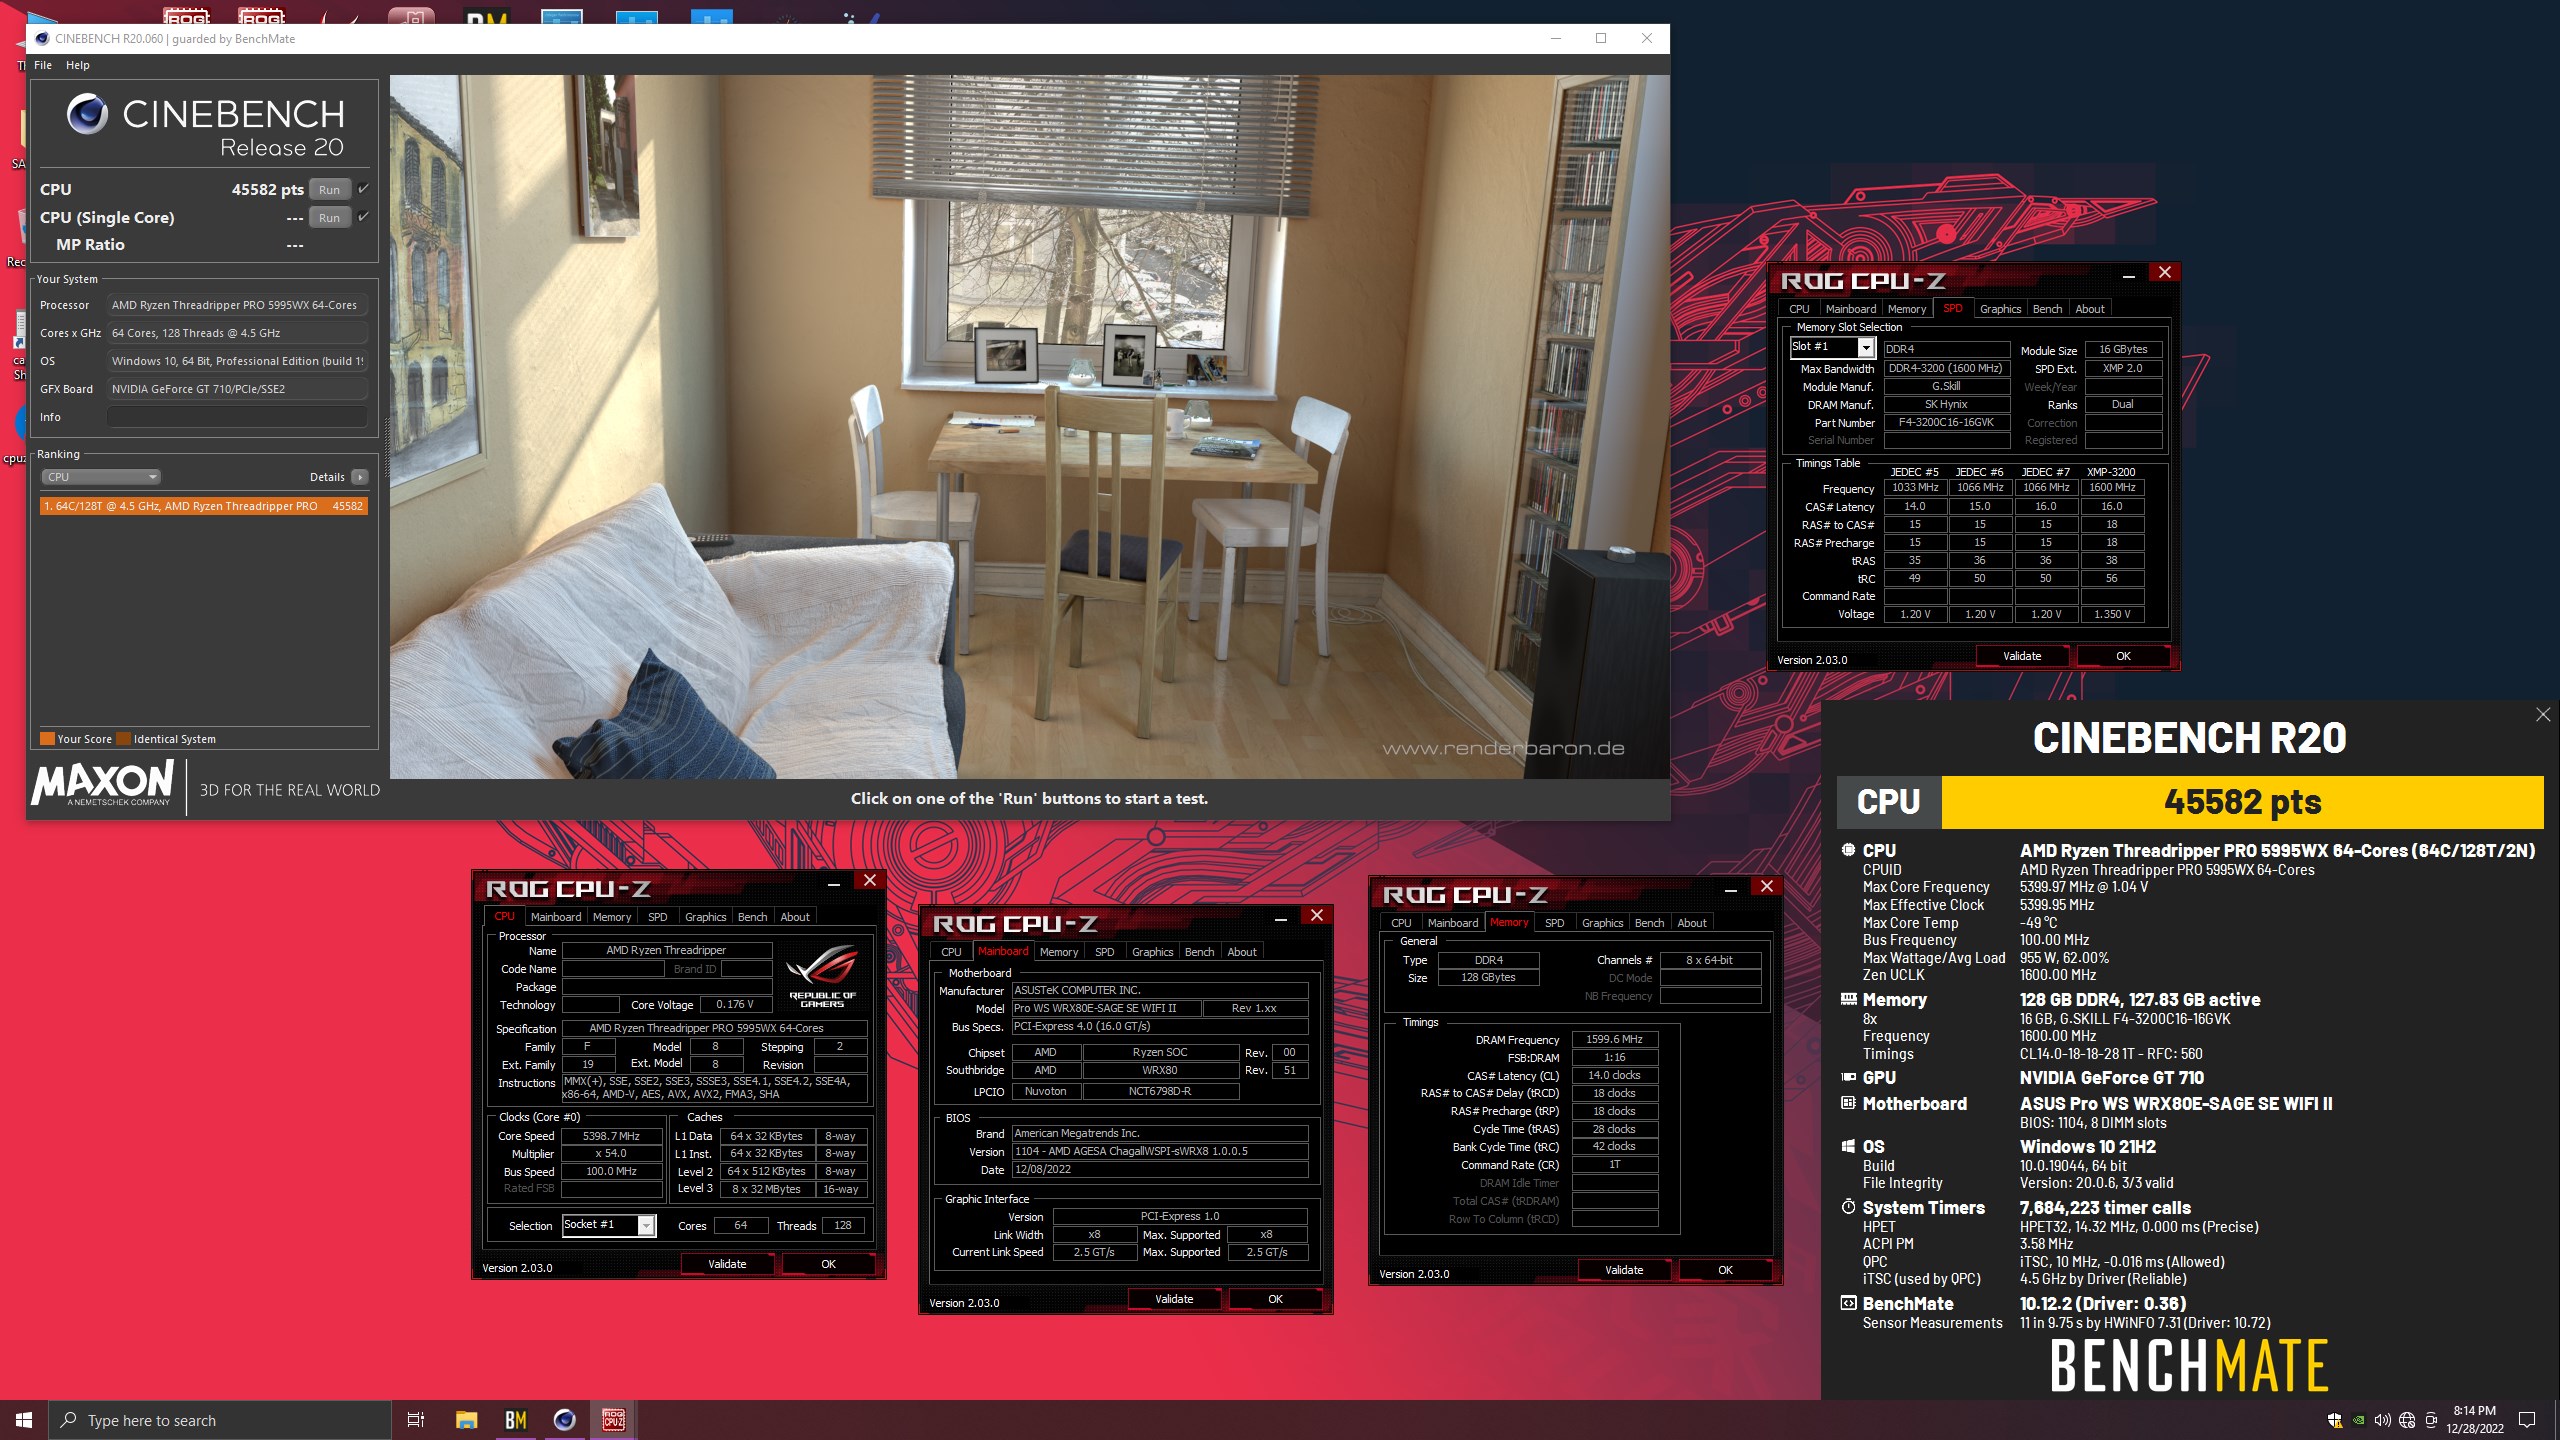Select SPD tab in CPU-Z DRAM timings window
This screenshot has width=2560, height=1440.
click(x=1554, y=923)
